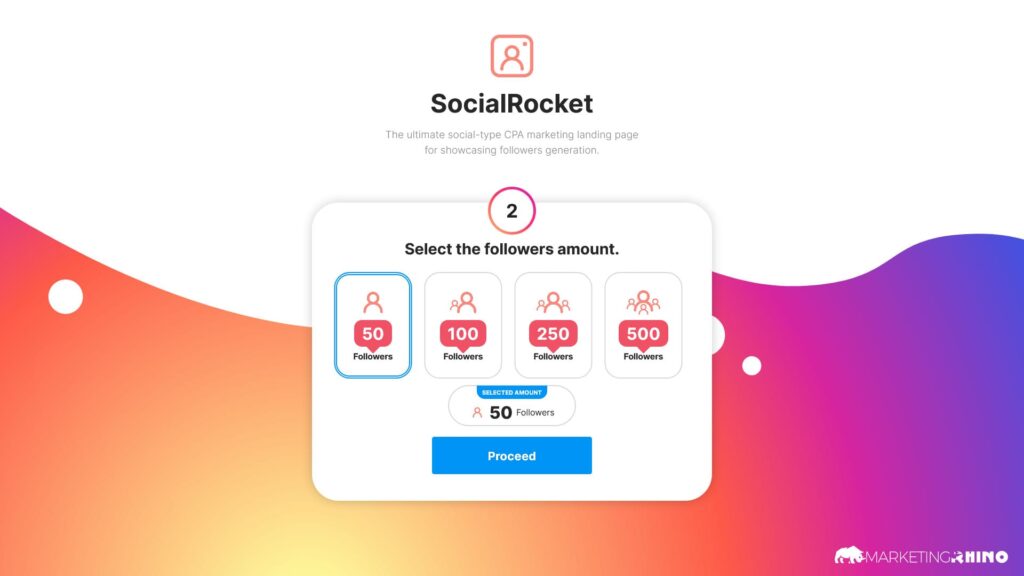Click the small person icon beside selected 50
The image size is (1024, 576).
point(477,413)
